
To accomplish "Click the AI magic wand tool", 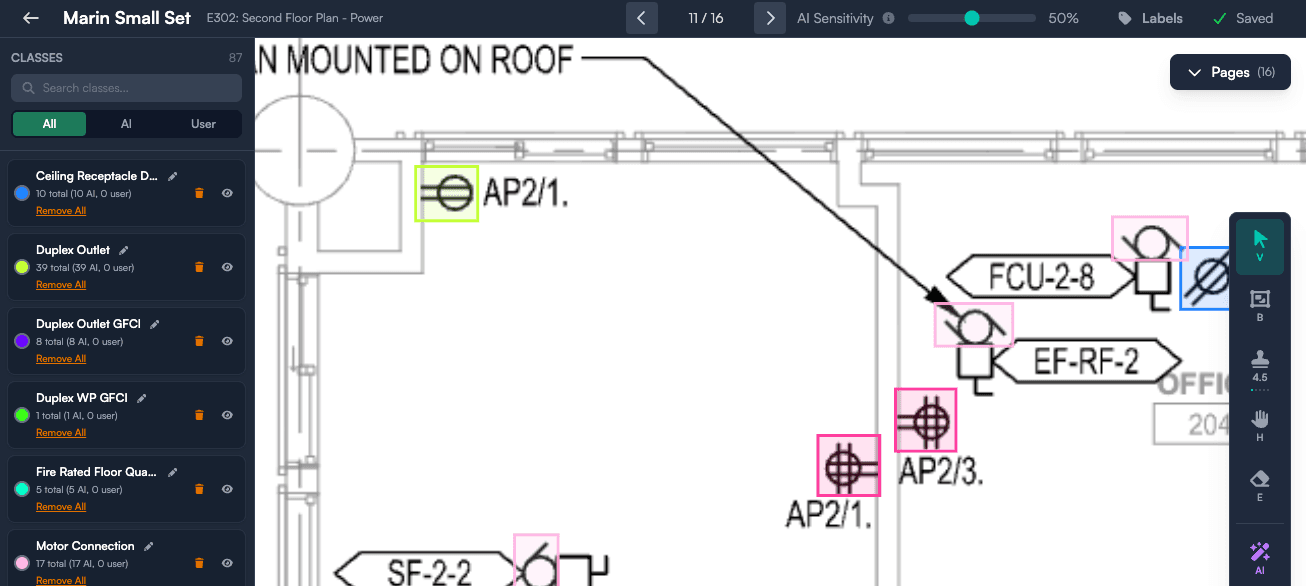I will [x=1259, y=556].
